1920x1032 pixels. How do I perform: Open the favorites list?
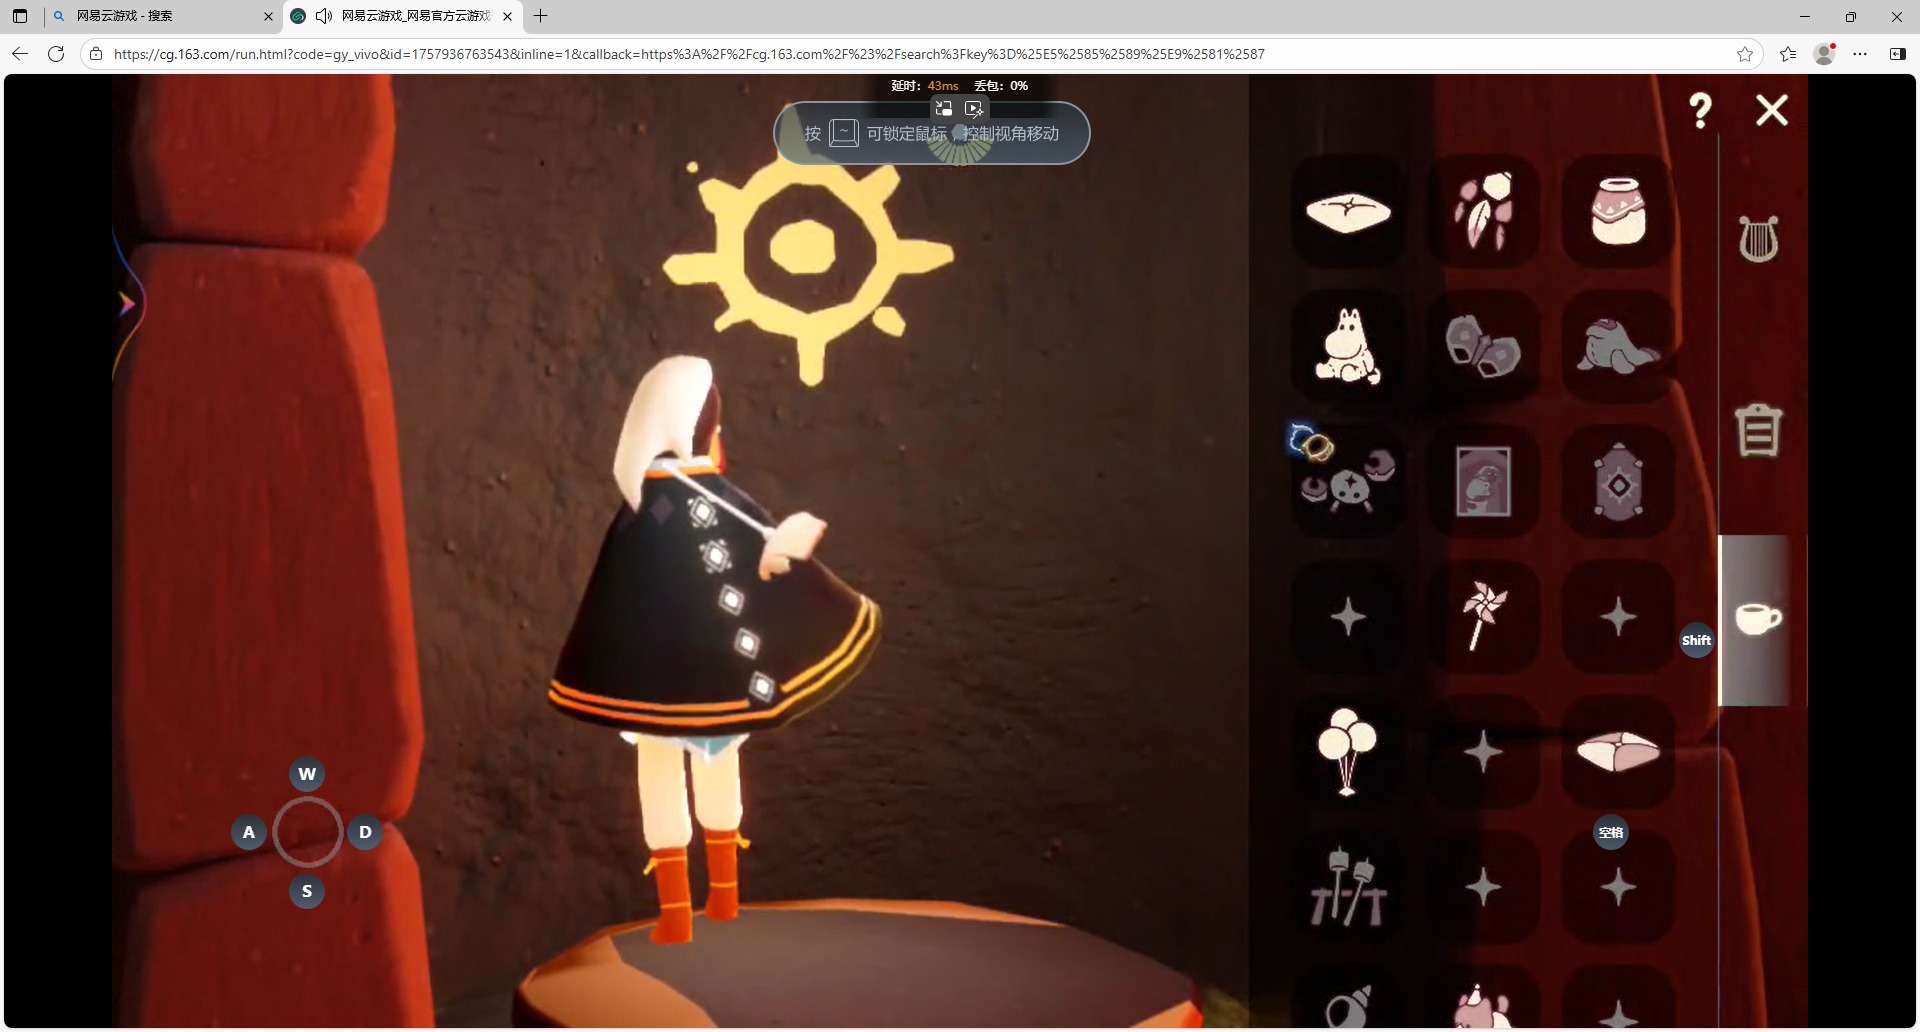point(1788,54)
